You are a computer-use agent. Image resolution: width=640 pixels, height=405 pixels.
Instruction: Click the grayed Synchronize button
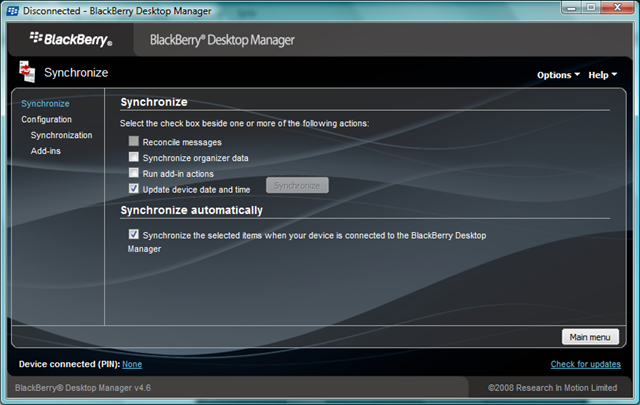coord(297,185)
